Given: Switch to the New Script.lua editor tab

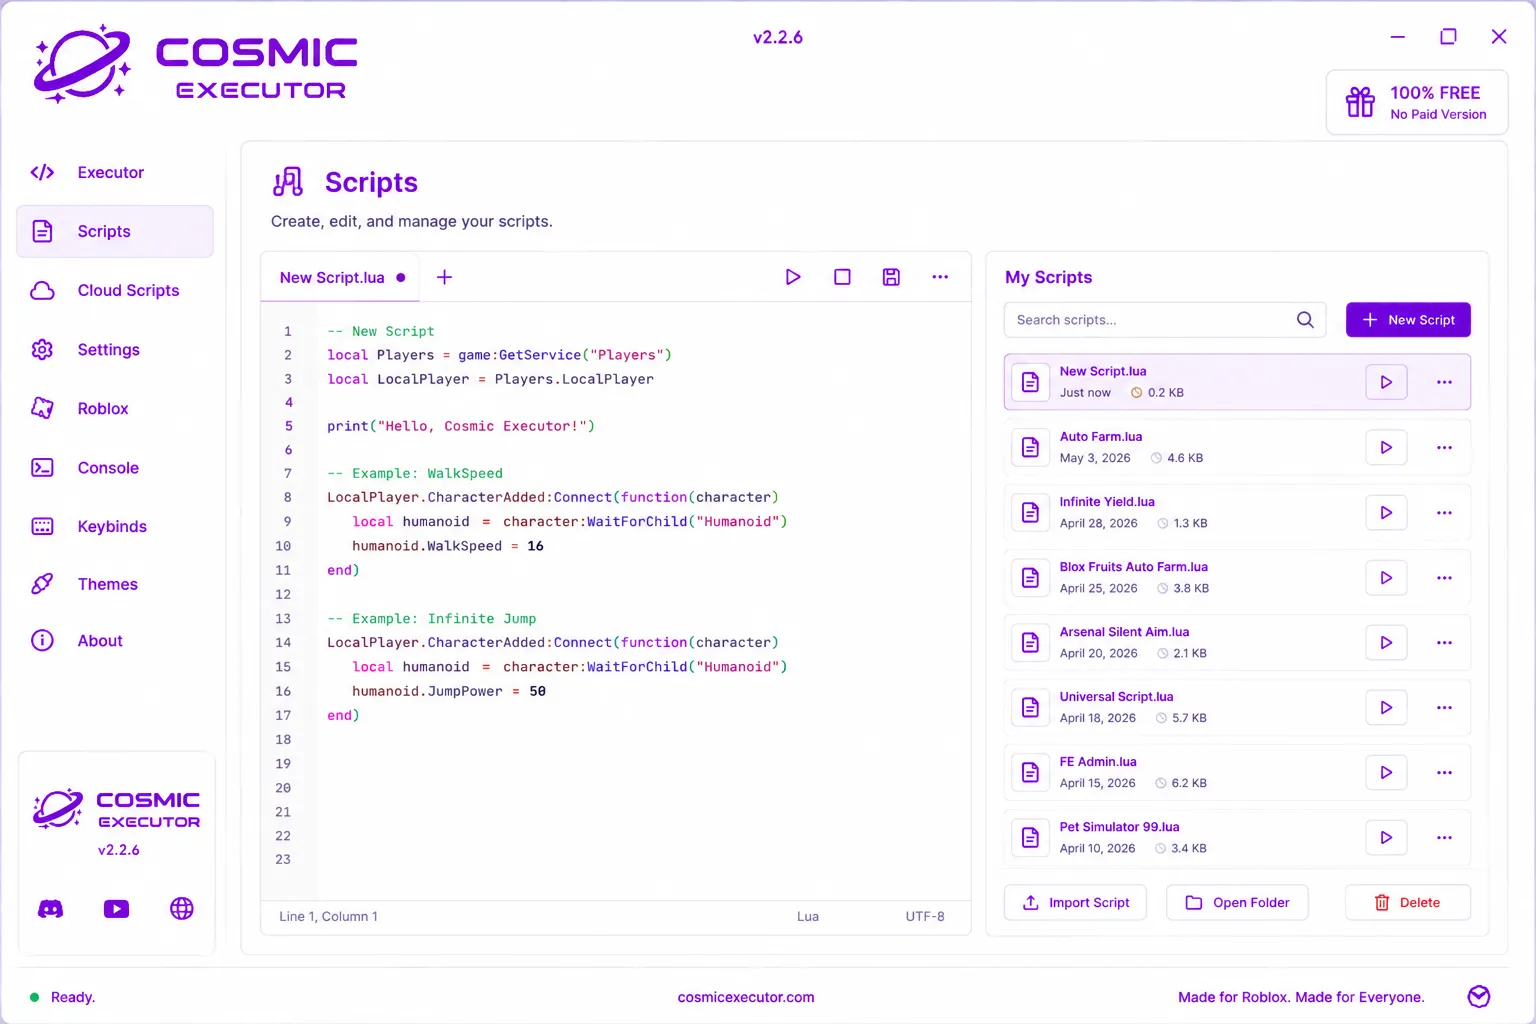Looking at the screenshot, I should (x=340, y=277).
